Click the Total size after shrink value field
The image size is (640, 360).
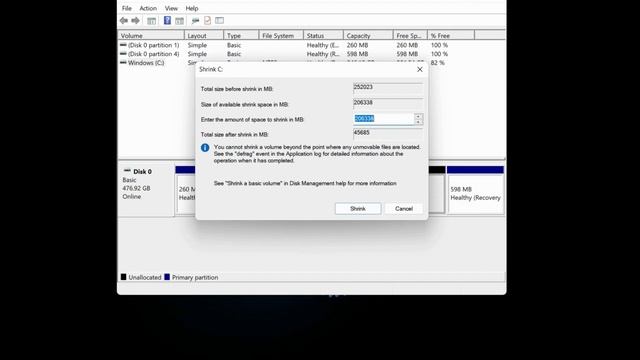click(x=388, y=133)
